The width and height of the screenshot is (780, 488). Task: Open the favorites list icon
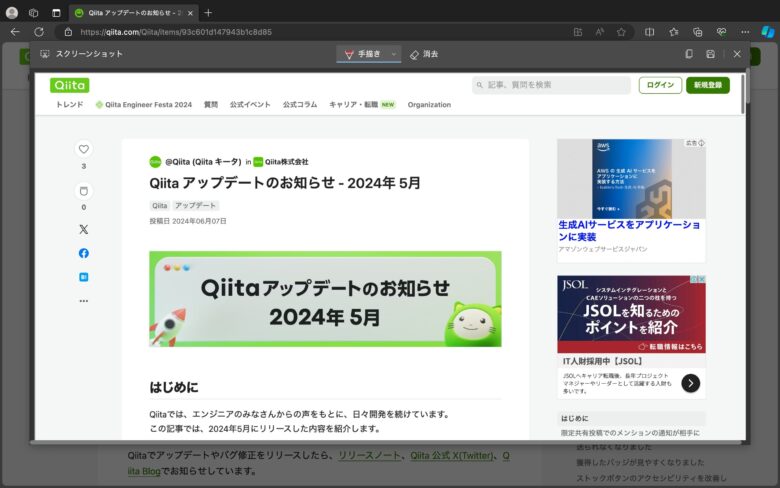(674, 32)
